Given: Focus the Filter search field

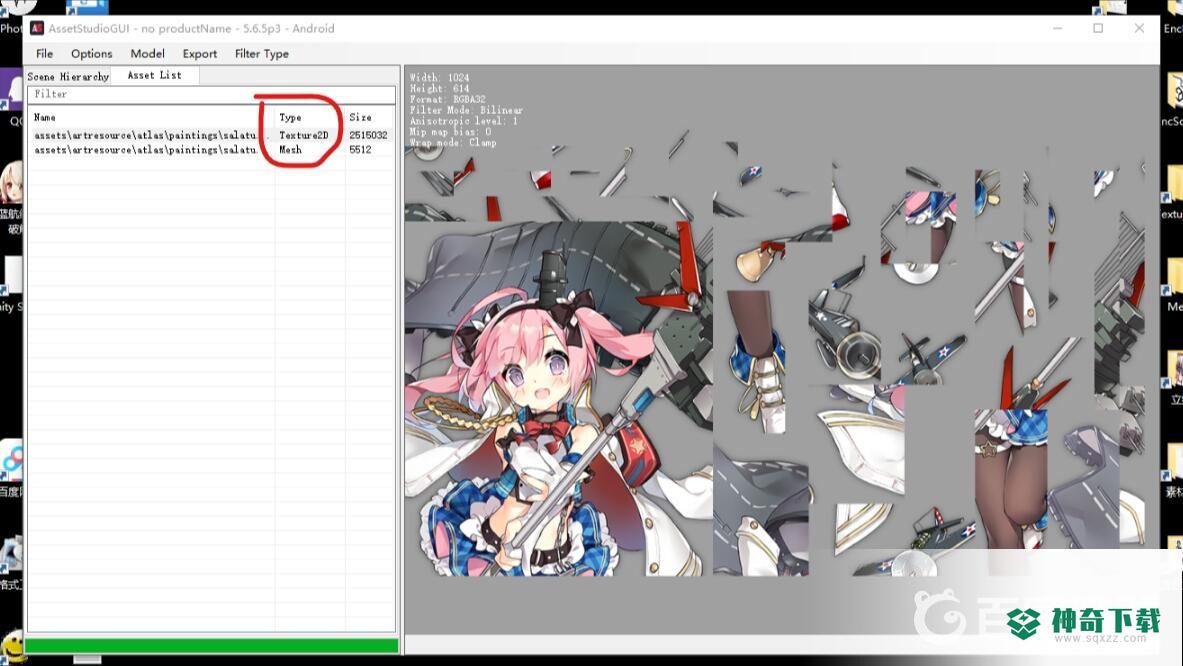Looking at the screenshot, I should click(211, 94).
